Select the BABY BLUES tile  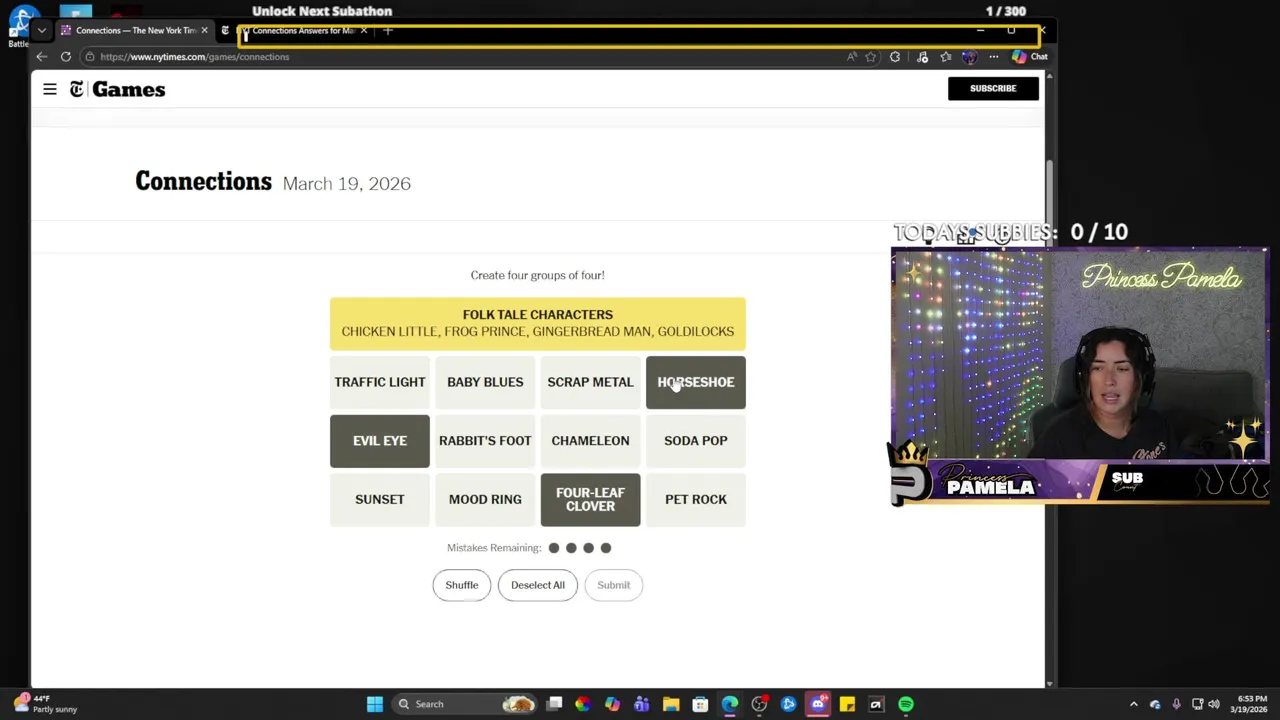(485, 382)
